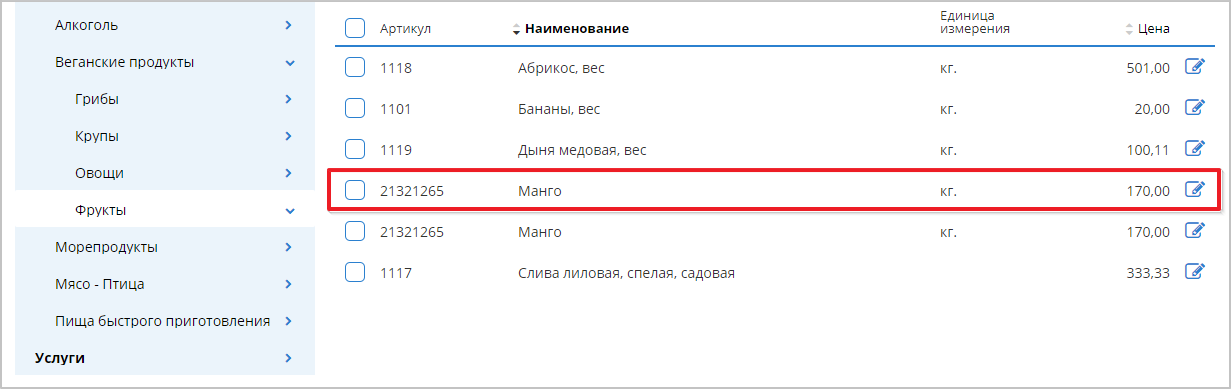This screenshot has height=389, width=1231.
Task: Select checkbox for article 1117
Action: [355, 272]
